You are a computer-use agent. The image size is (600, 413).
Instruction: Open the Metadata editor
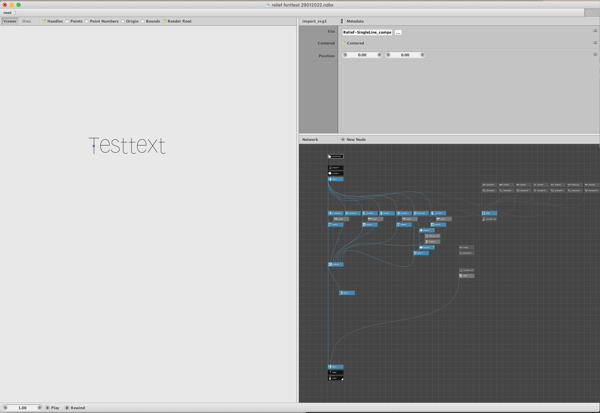pos(355,21)
